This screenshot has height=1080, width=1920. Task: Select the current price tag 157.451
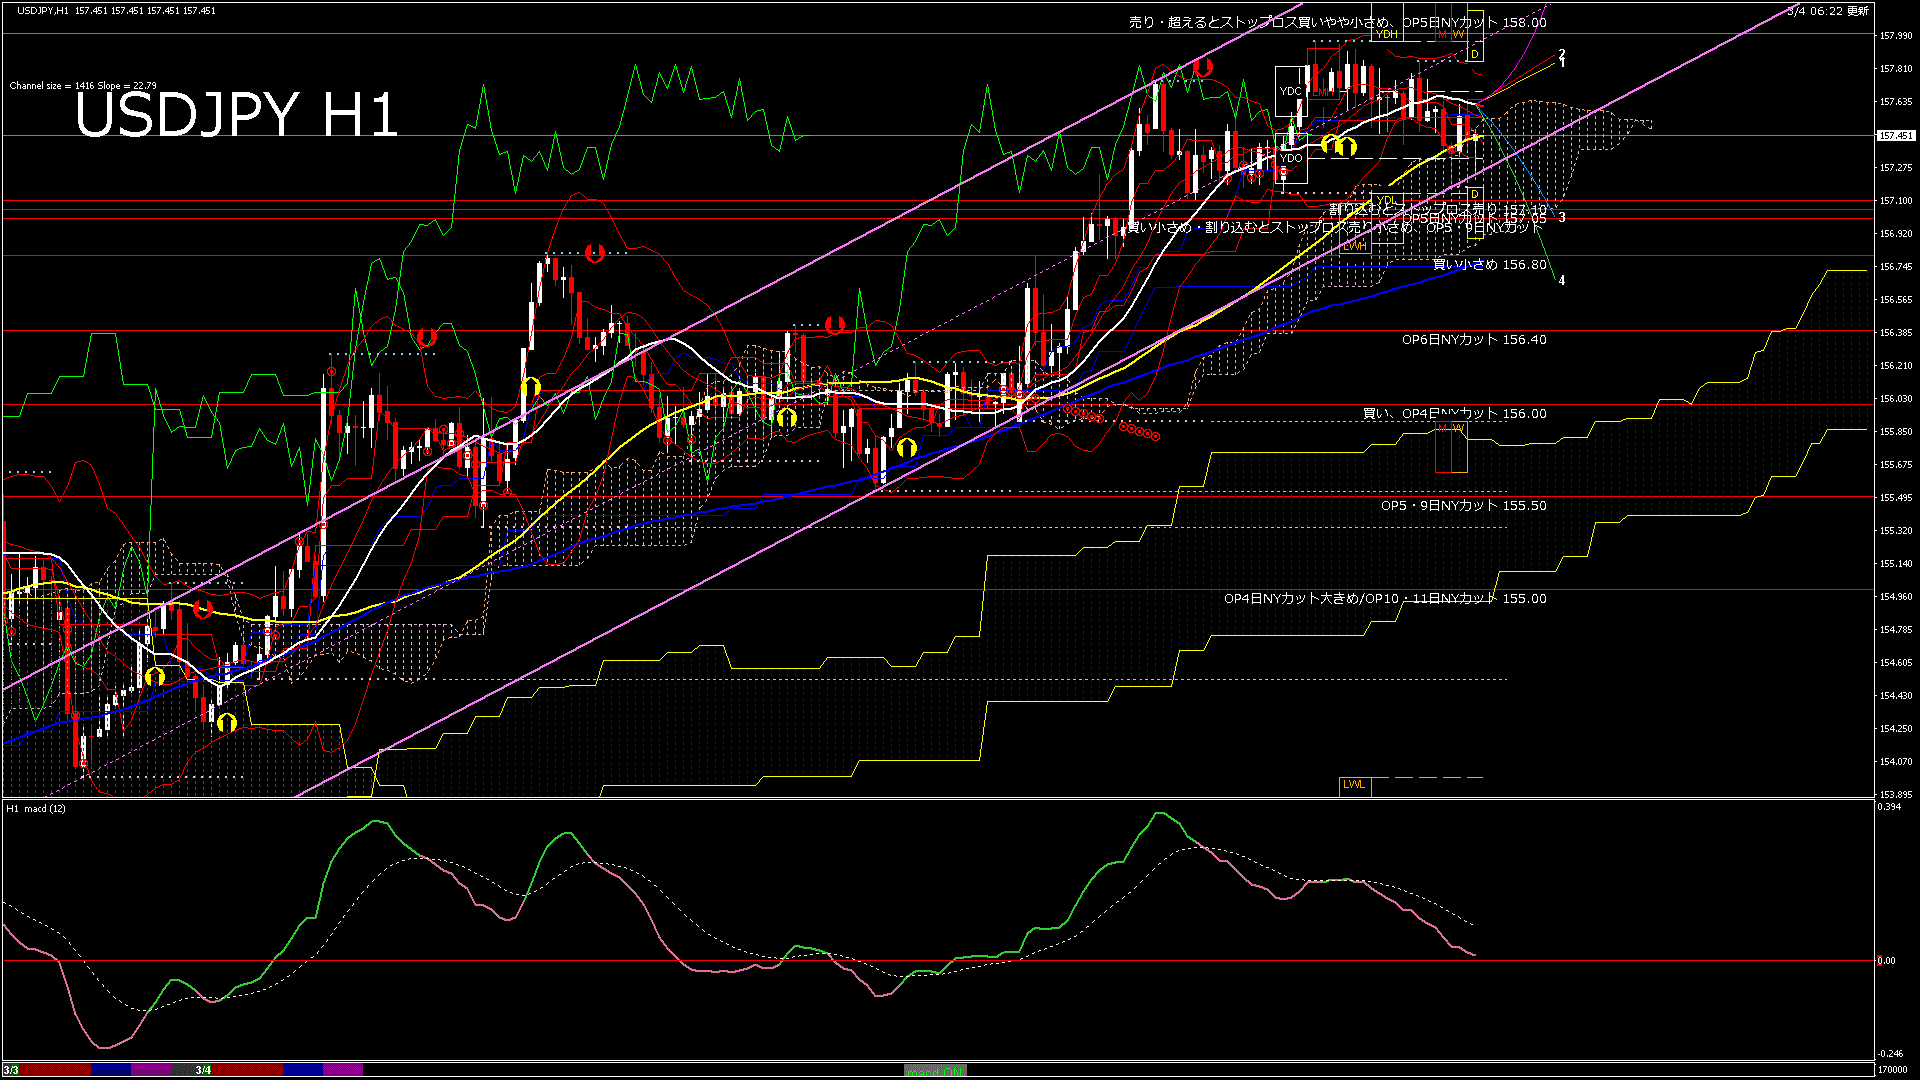(x=1896, y=135)
